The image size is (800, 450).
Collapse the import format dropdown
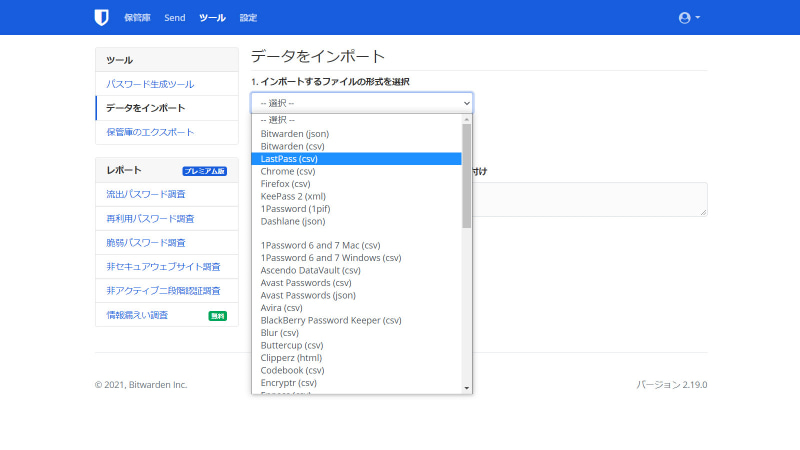[362, 103]
